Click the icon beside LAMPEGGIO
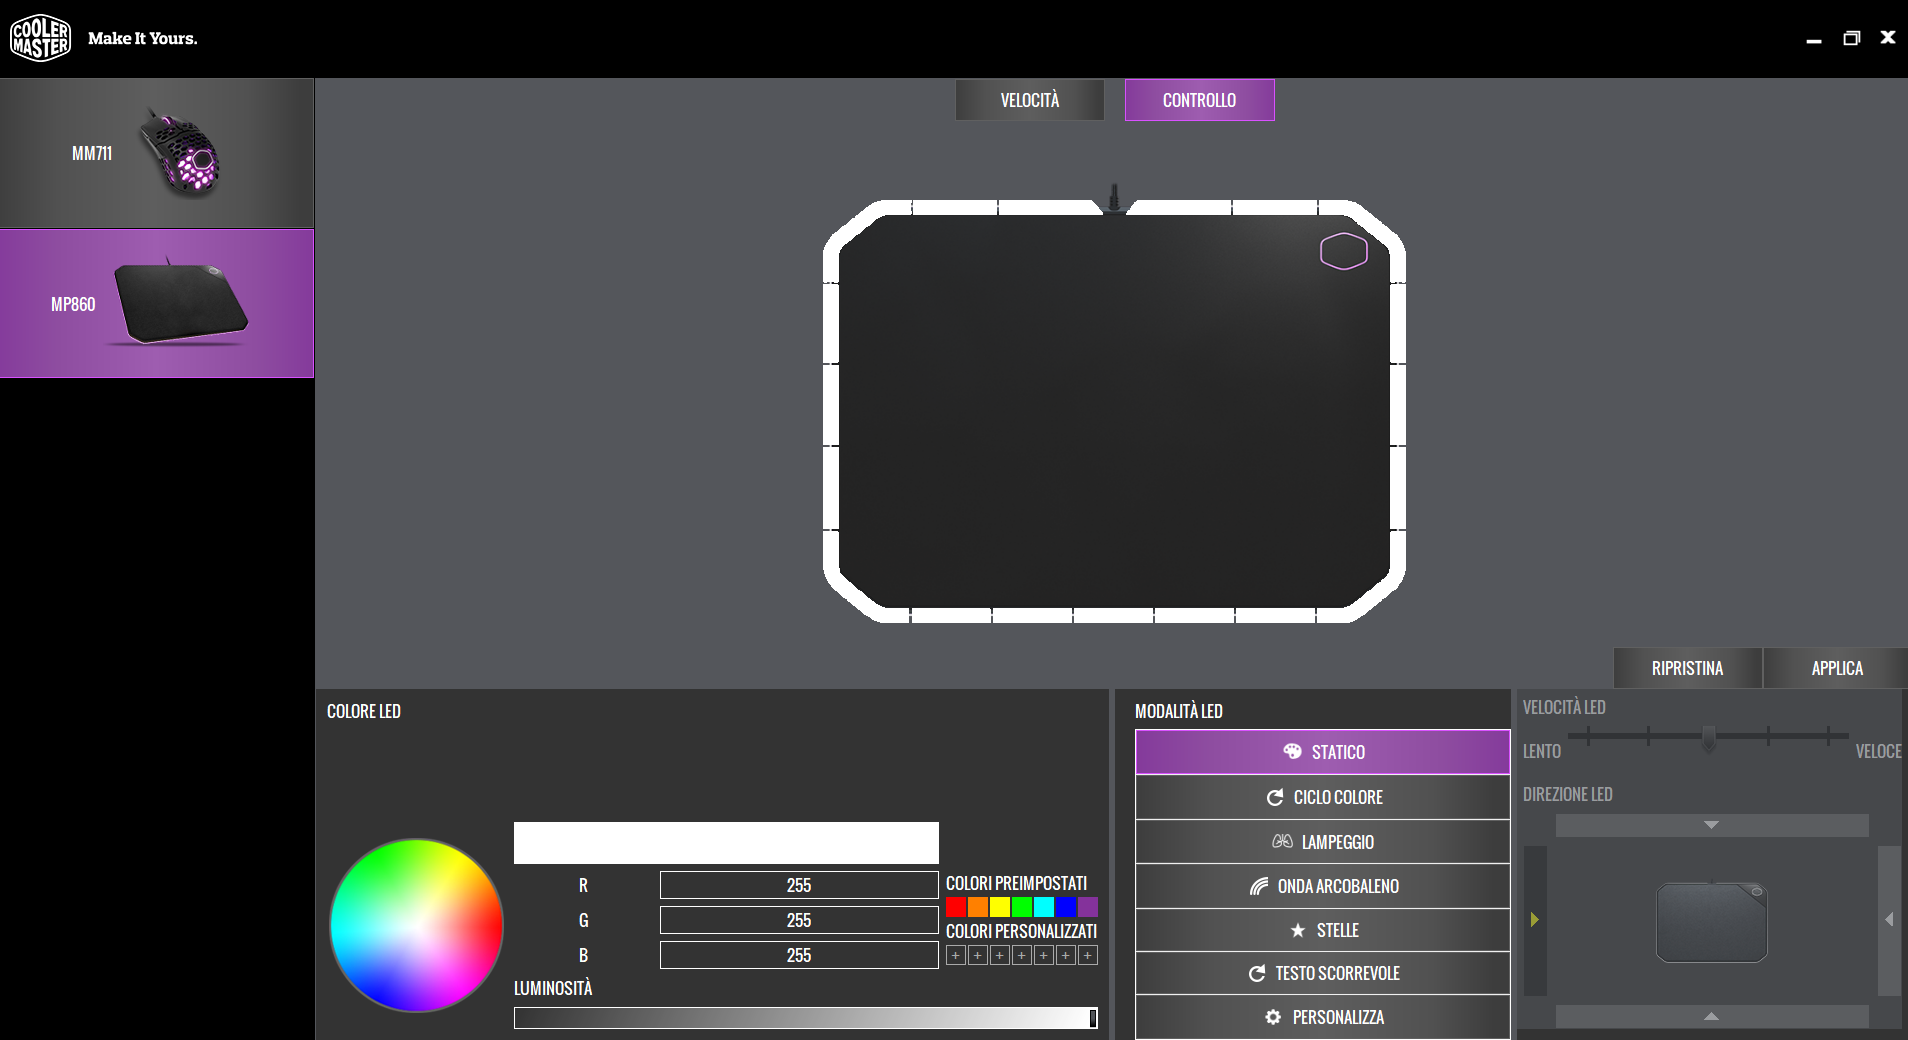The image size is (1908, 1040). point(1282,842)
